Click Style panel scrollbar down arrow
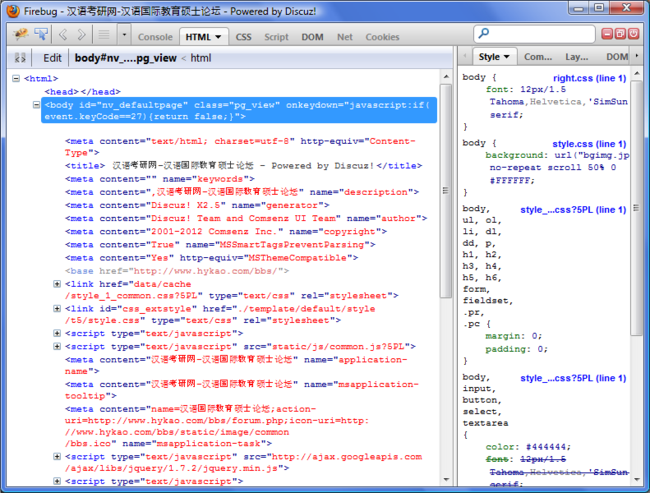The width and height of the screenshot is (650, 493). [x=636, y=480]
